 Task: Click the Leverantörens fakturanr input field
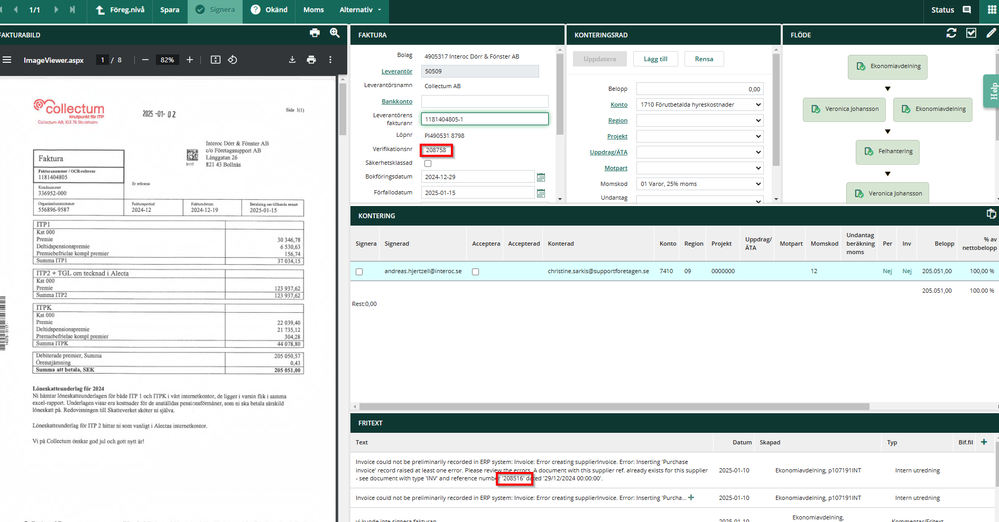(484, 119)
